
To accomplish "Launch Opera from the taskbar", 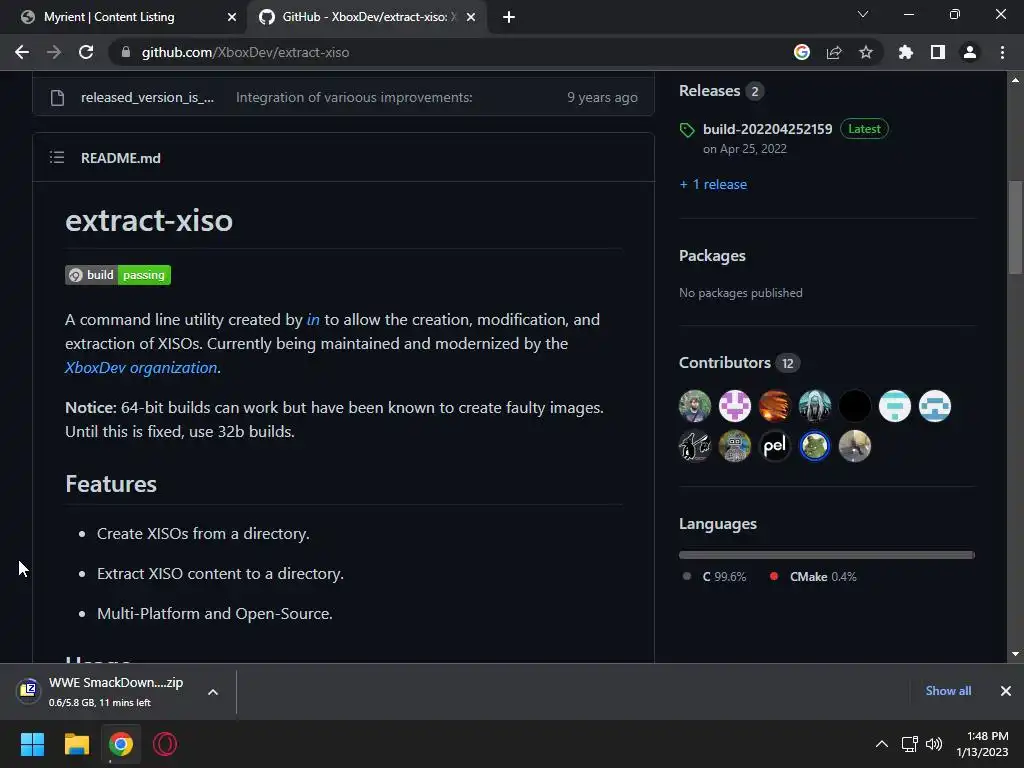I will [165, 744].
